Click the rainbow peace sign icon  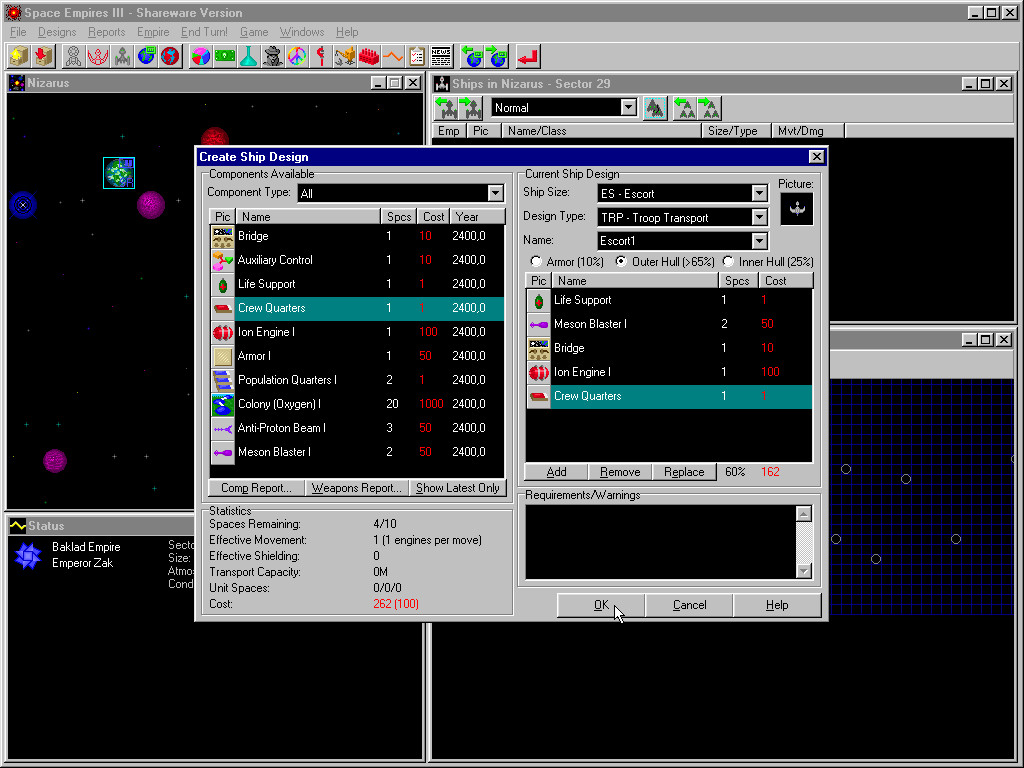point(297,56)
